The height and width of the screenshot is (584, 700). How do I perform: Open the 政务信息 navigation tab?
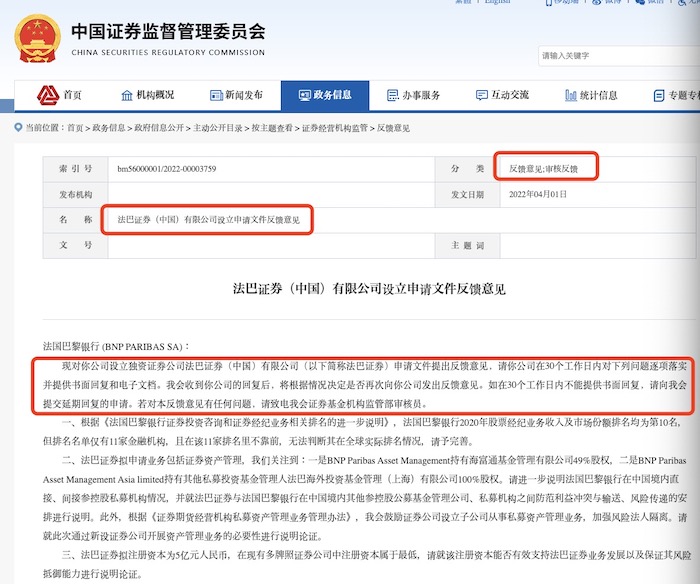tap(325, 95)
